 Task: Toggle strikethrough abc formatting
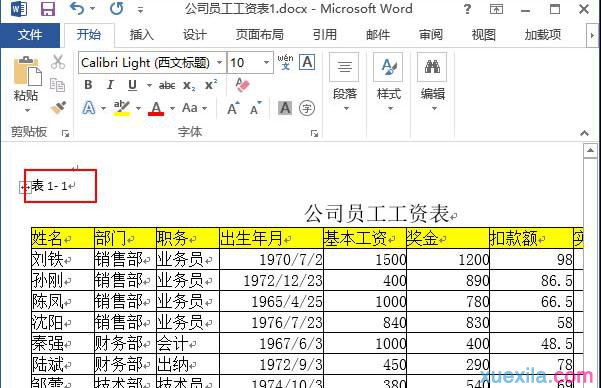[x=167, y=85]
